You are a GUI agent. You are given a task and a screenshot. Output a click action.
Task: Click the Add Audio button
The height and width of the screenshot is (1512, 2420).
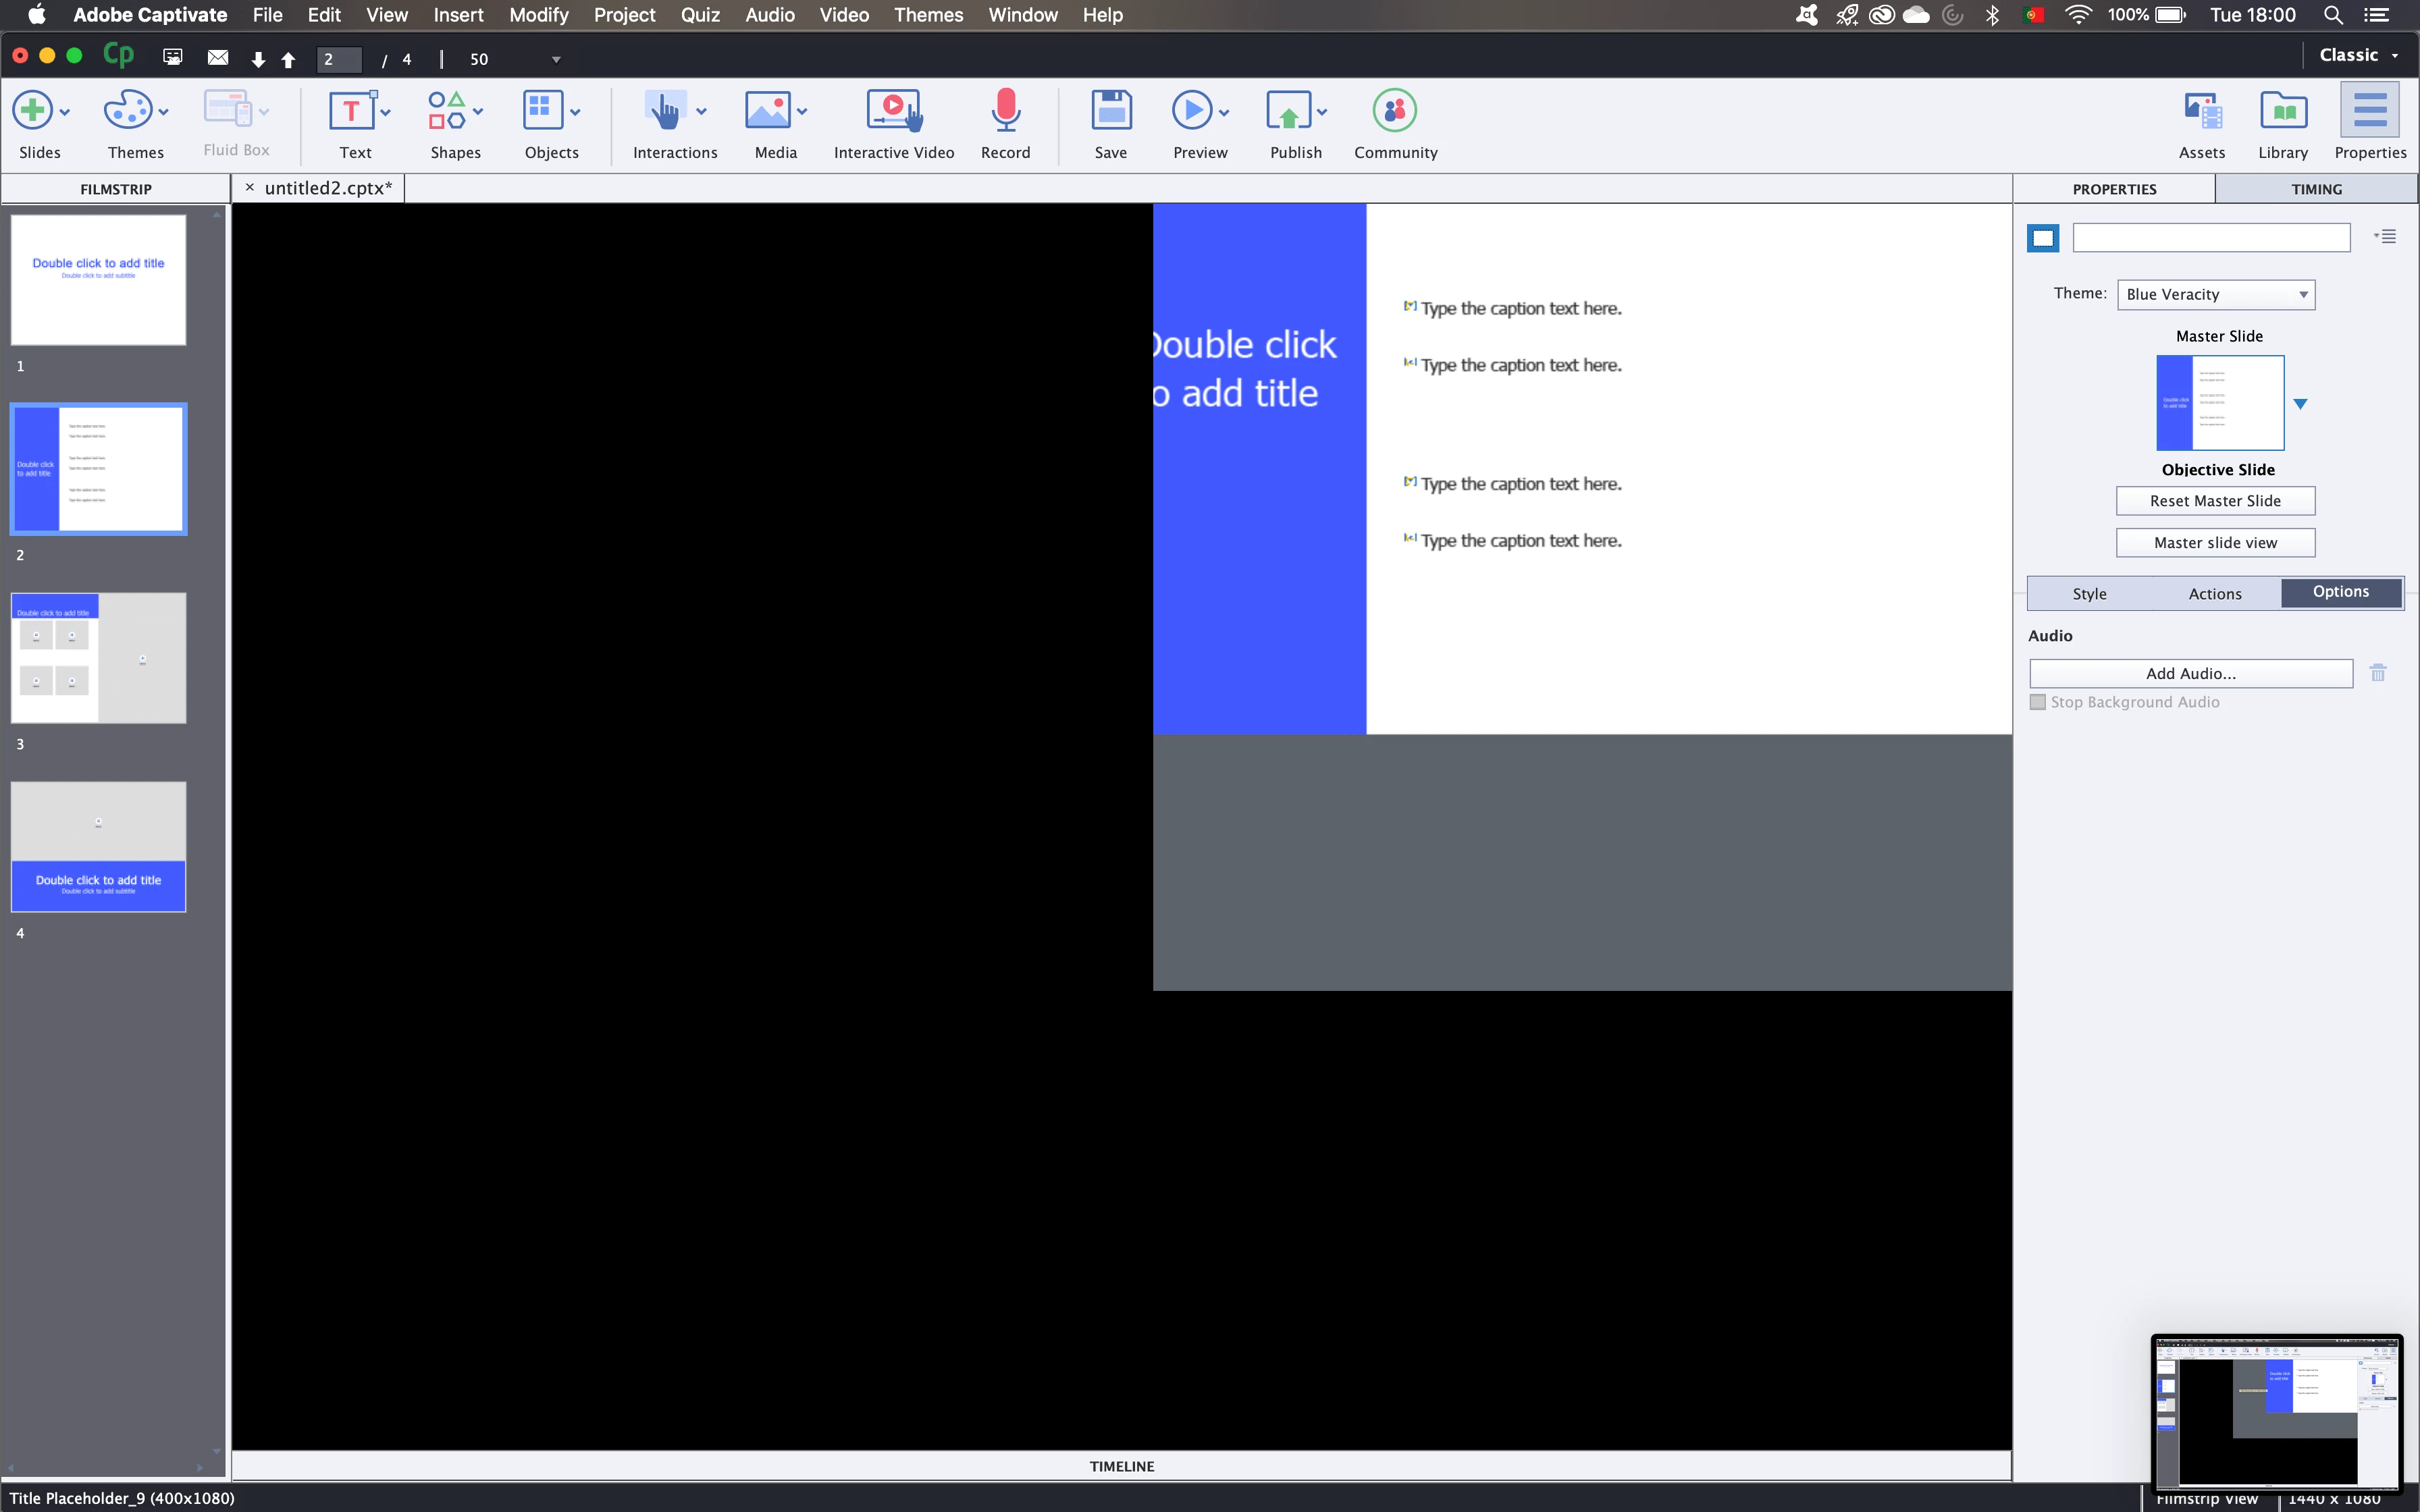coord(2190,673)
